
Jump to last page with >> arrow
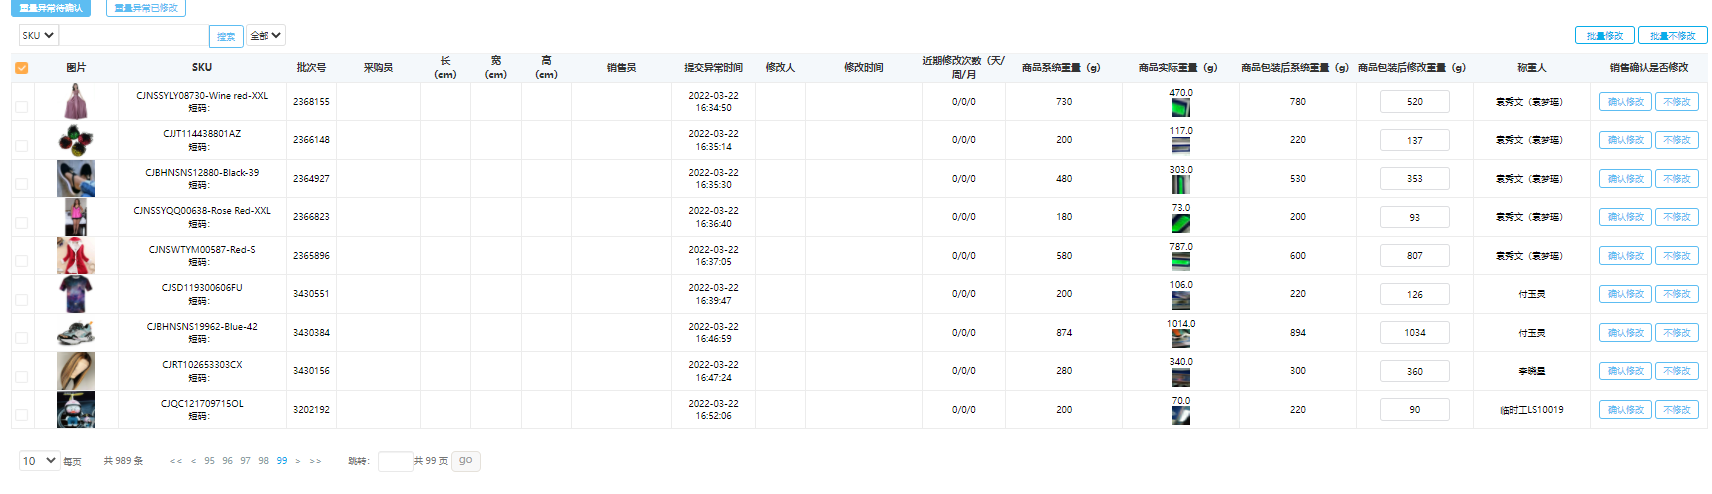tap(315, 461)
